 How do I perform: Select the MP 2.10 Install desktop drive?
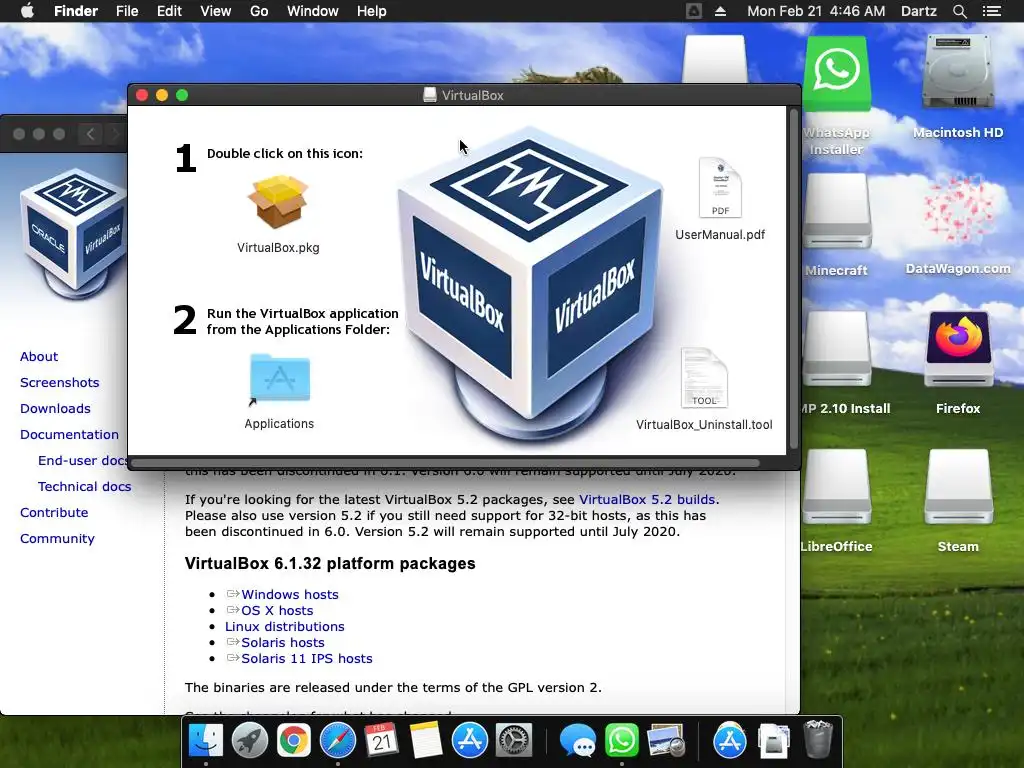tap(837, 349)
